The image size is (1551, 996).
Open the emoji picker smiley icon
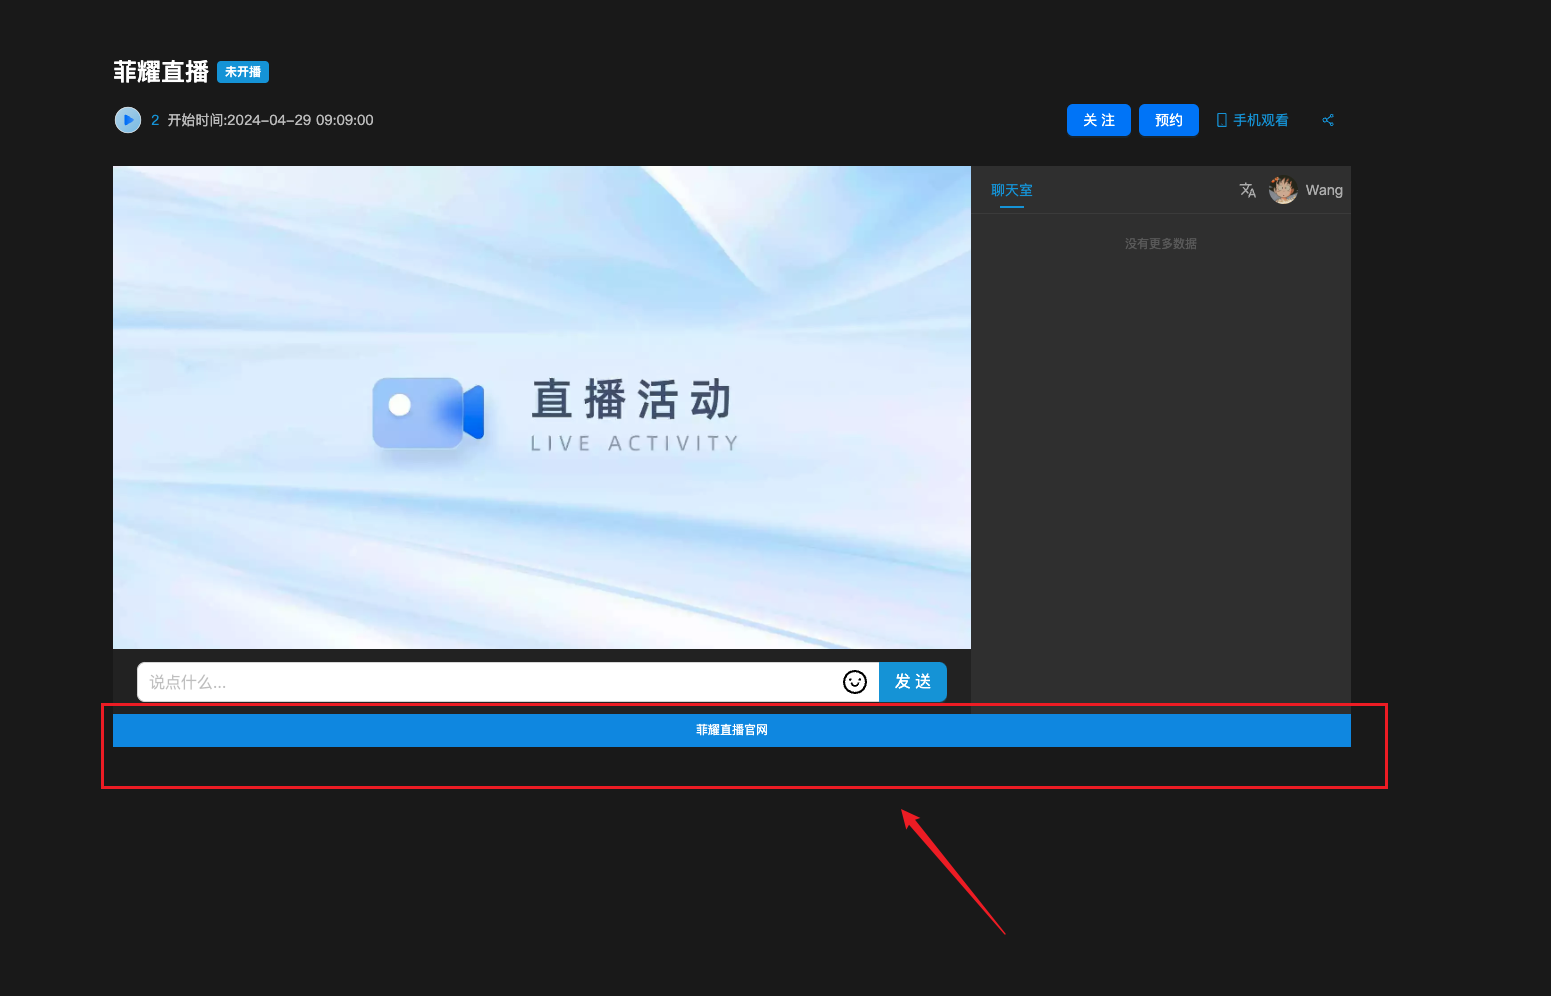coord(854,682)
